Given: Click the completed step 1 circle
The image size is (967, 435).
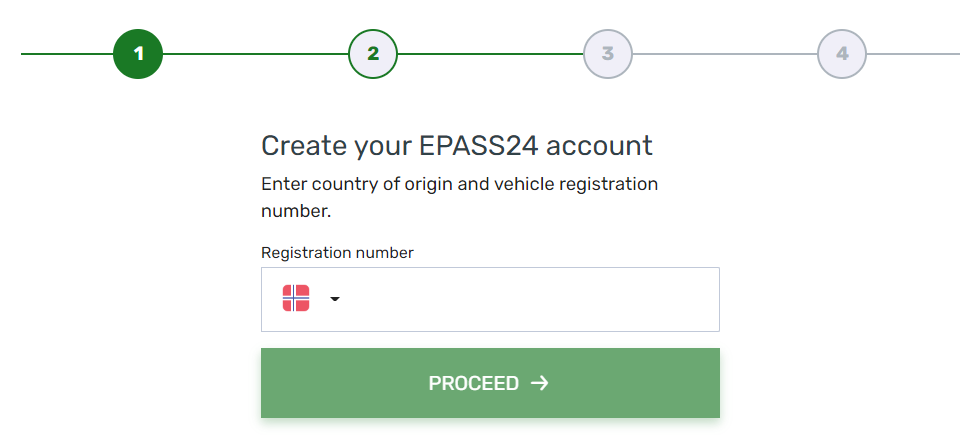Looking at the screenshot, I should (x=138, y=54).
